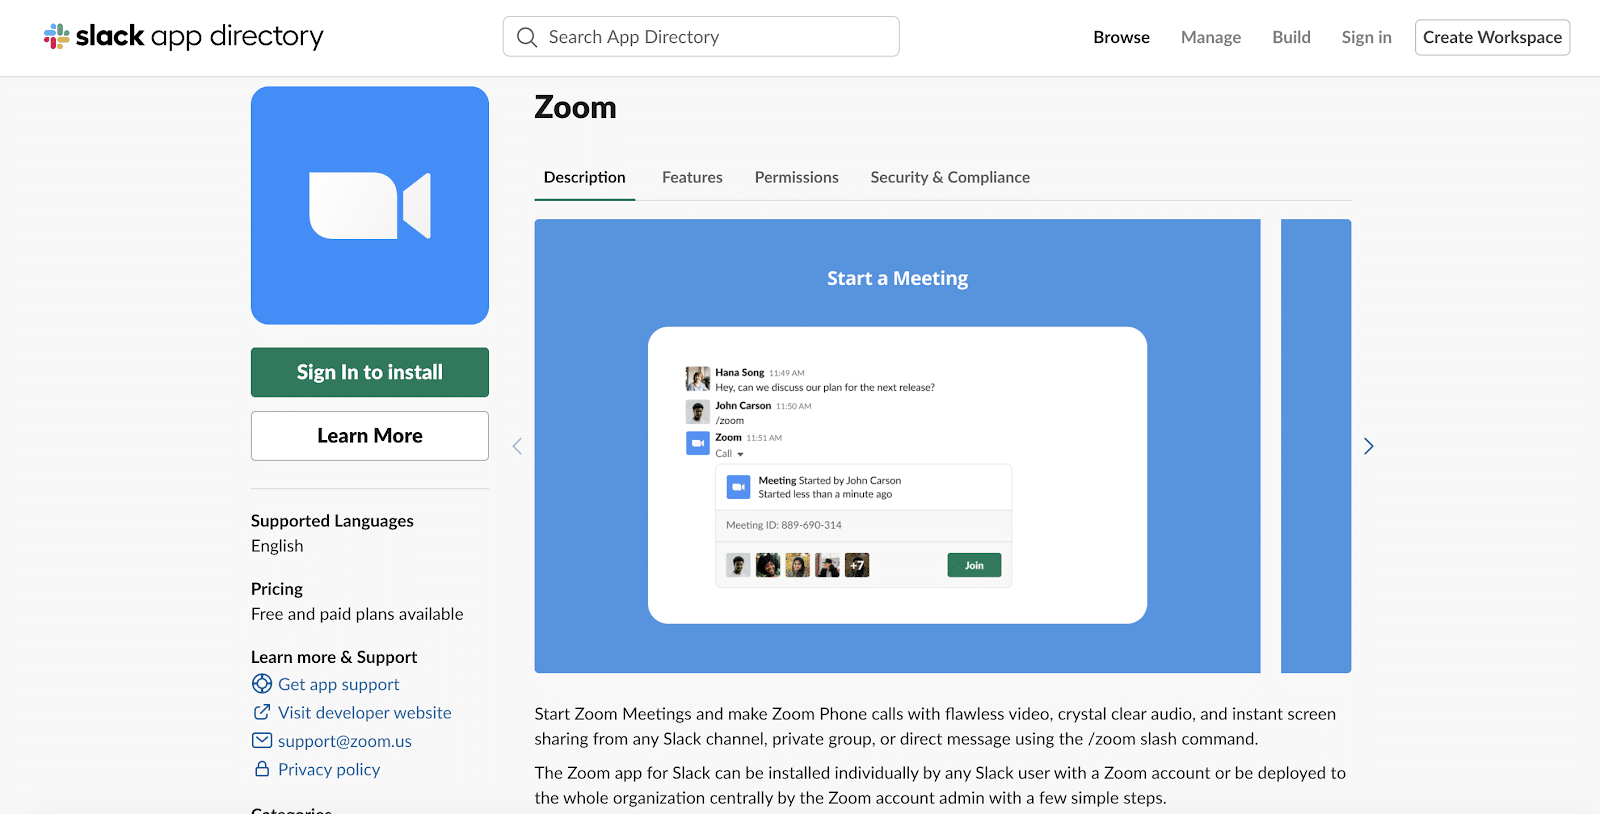
Task: Click the Learn More button
Action: (370, 436)
